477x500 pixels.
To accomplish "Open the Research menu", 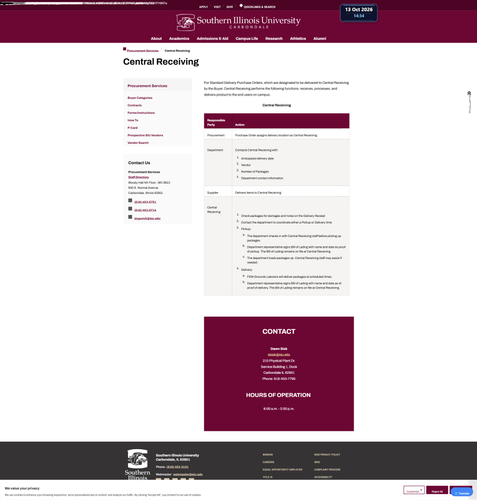I will click(x=274, y=39).
